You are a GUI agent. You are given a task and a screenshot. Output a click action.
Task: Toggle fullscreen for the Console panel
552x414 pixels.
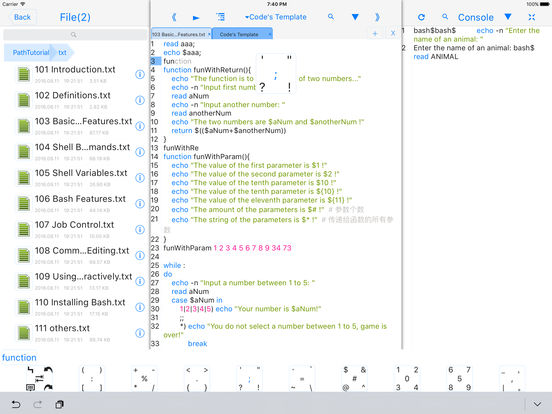[x=532, y=17]
